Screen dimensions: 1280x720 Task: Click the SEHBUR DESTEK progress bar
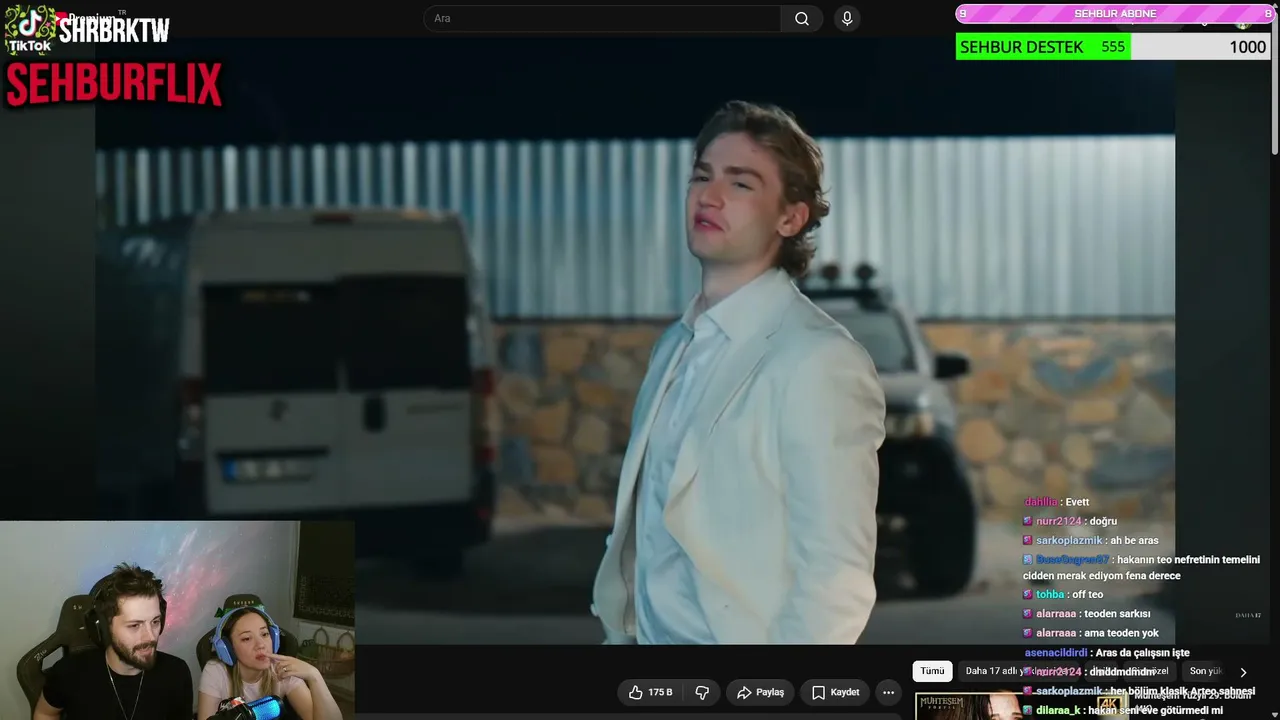[1113, 47]
